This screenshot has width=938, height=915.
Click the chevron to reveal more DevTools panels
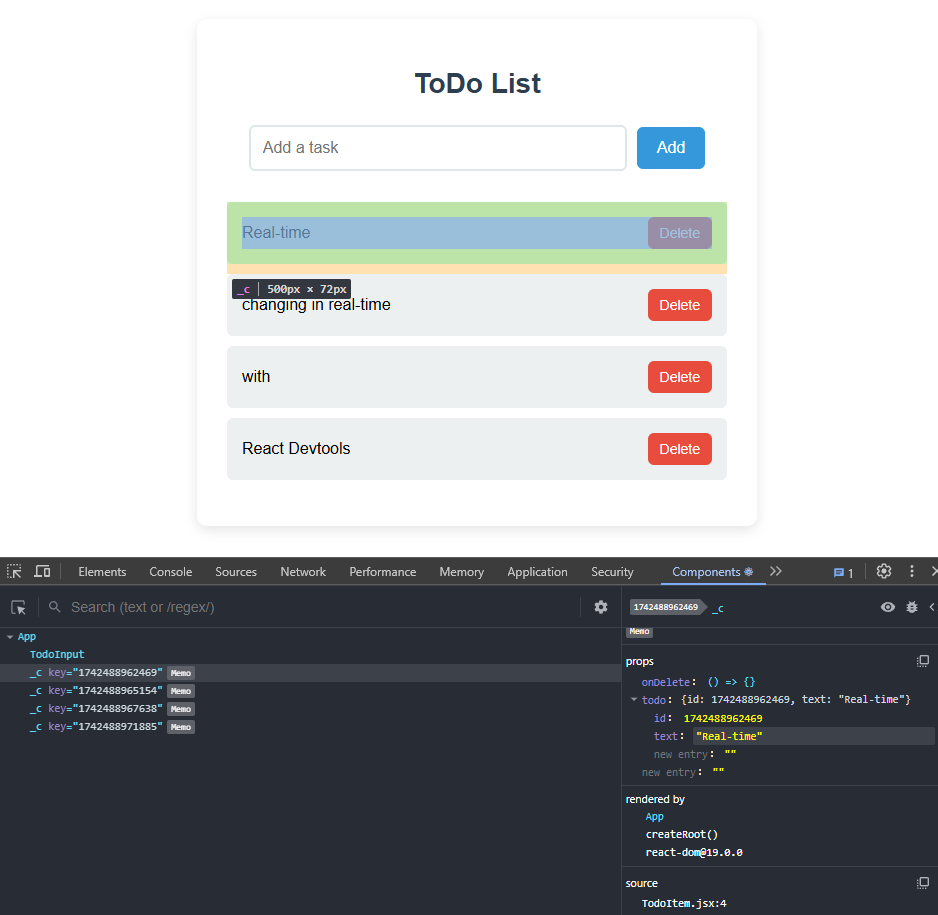[776, 571]
